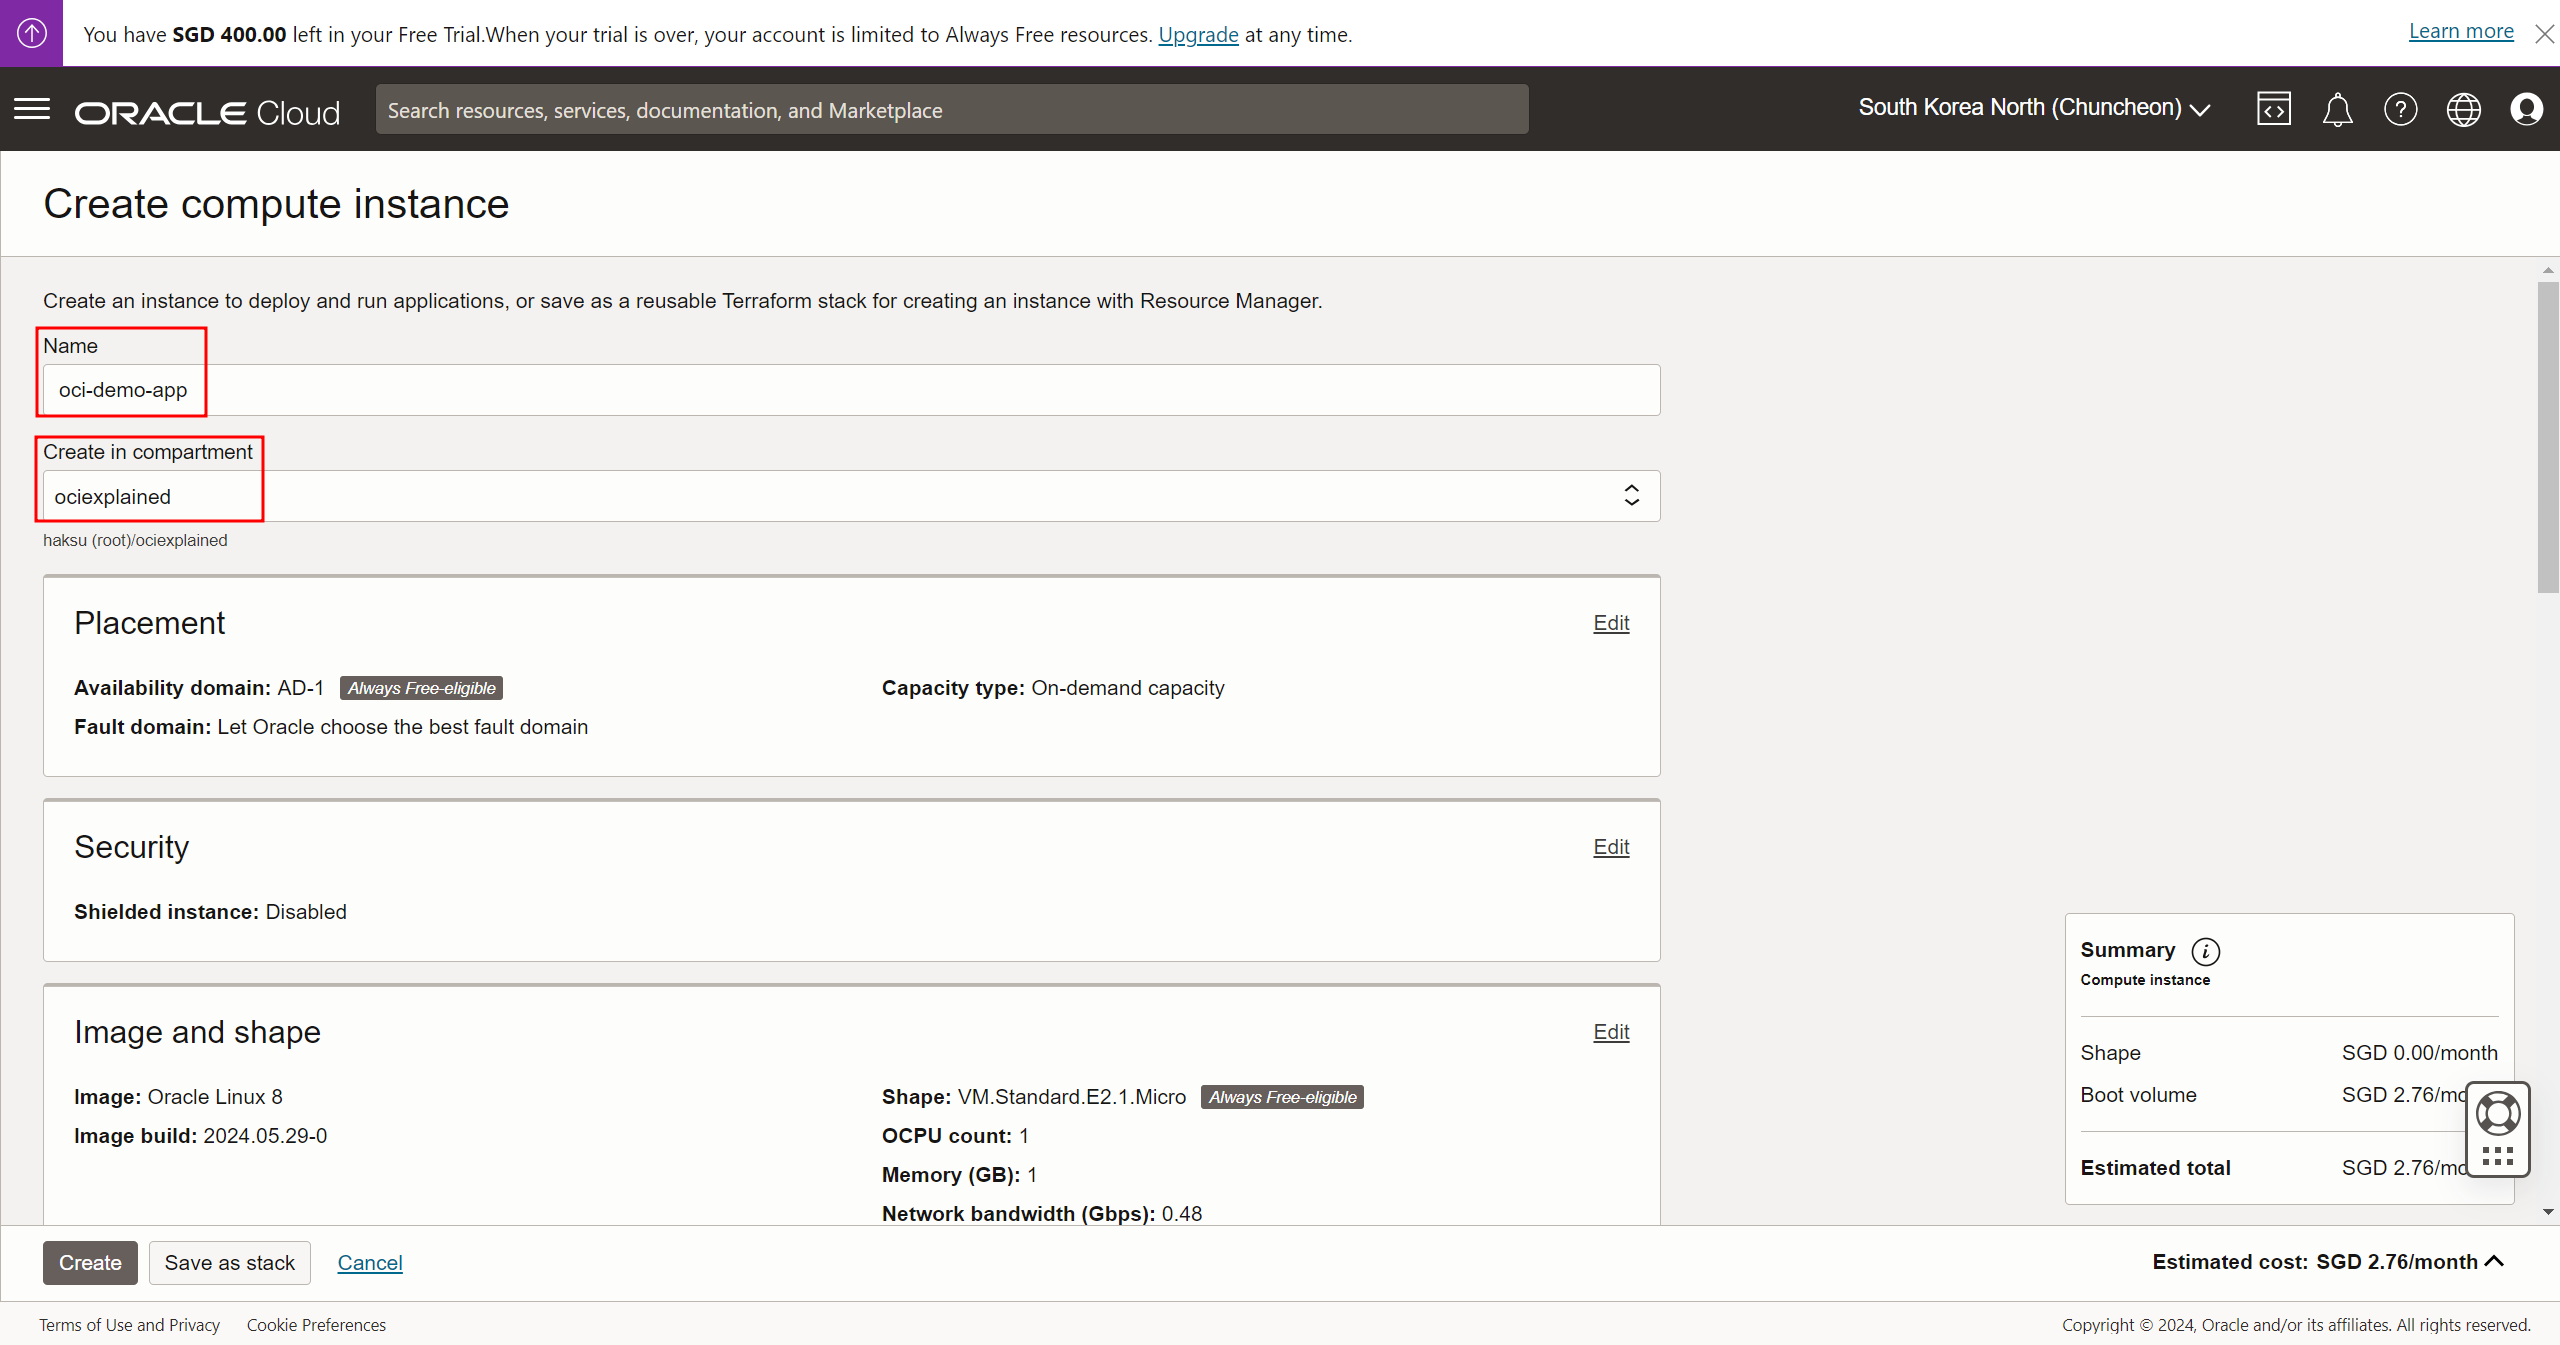The width and height of the screenshot is (2560, 1345).
Task: Edit the Image and shape section
Action: pos(1610,1032)
